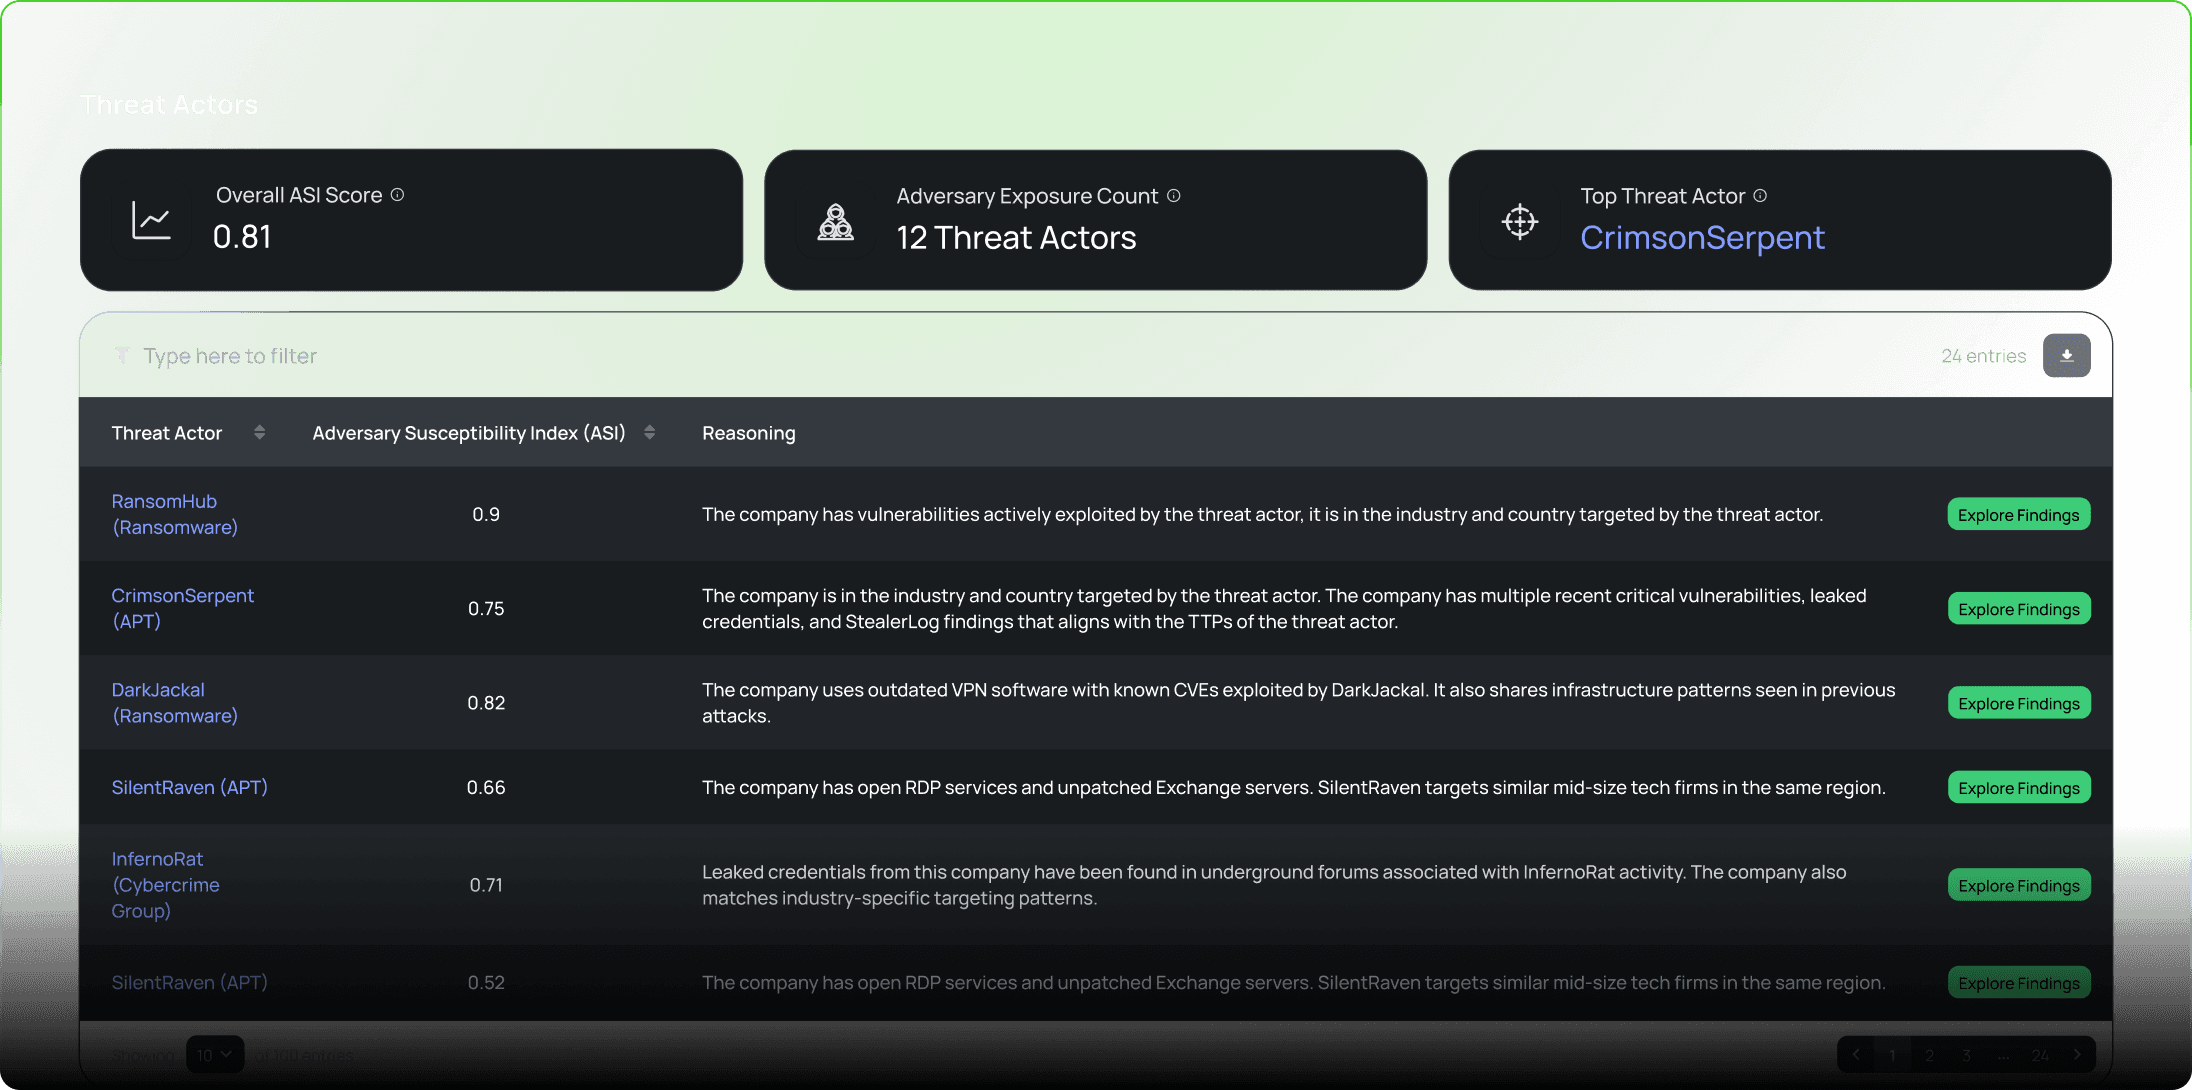This screenshot has width=2192, height=1090.
Task: Click the ASI score chart icon
Action: pyautogui.click(x=151, y=221)
